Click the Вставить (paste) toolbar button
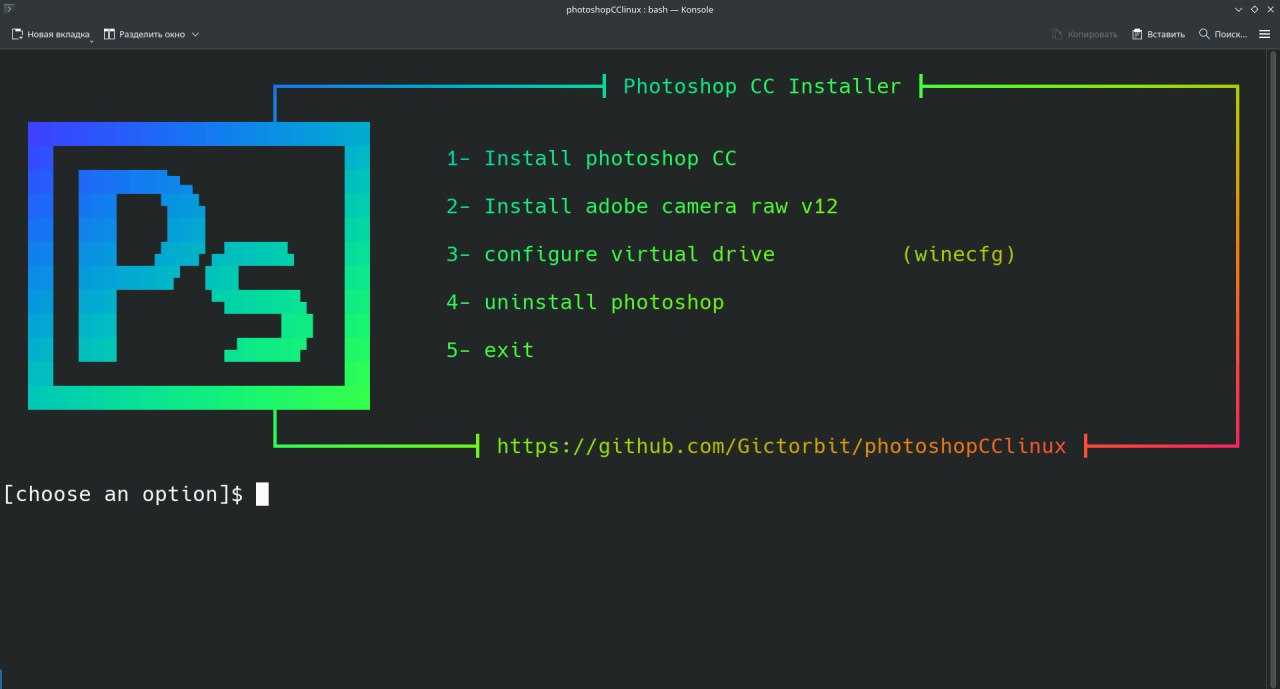The height and width of the screenshot is (689, 1280). (1158, 34)
